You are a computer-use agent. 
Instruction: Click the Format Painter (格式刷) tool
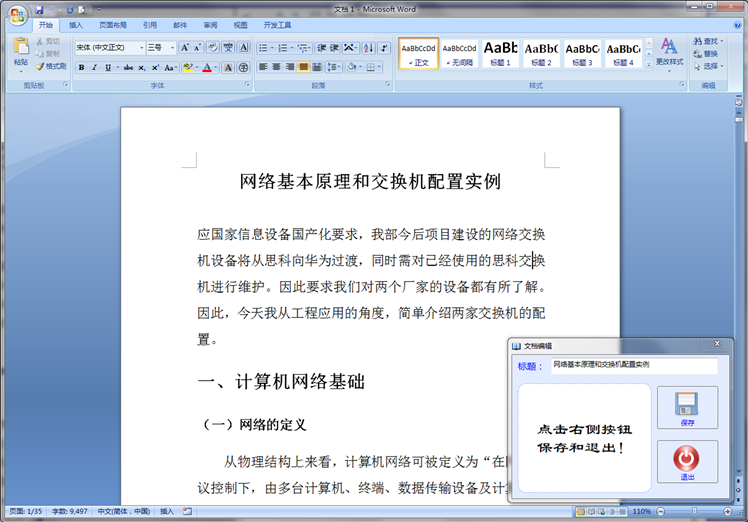(x=50, y=66)
